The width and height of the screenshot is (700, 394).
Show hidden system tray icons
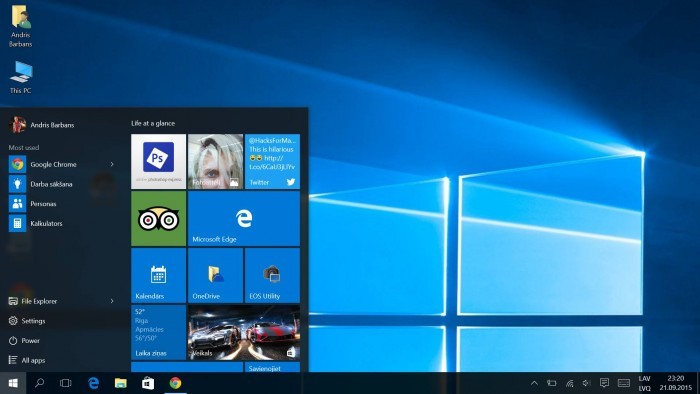(534, 383)
